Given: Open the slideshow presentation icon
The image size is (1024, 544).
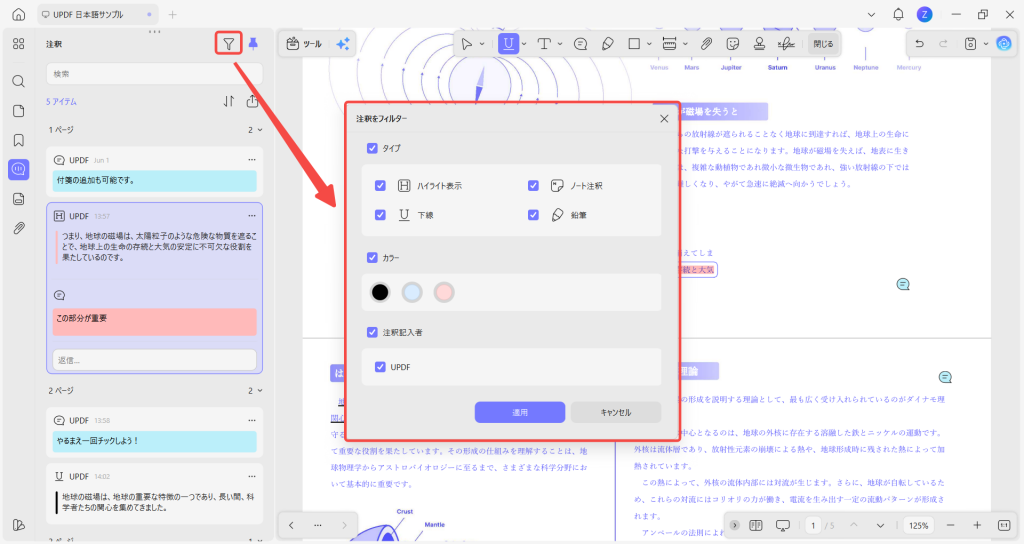Looking at the screenshot, I should click(782, 525).
